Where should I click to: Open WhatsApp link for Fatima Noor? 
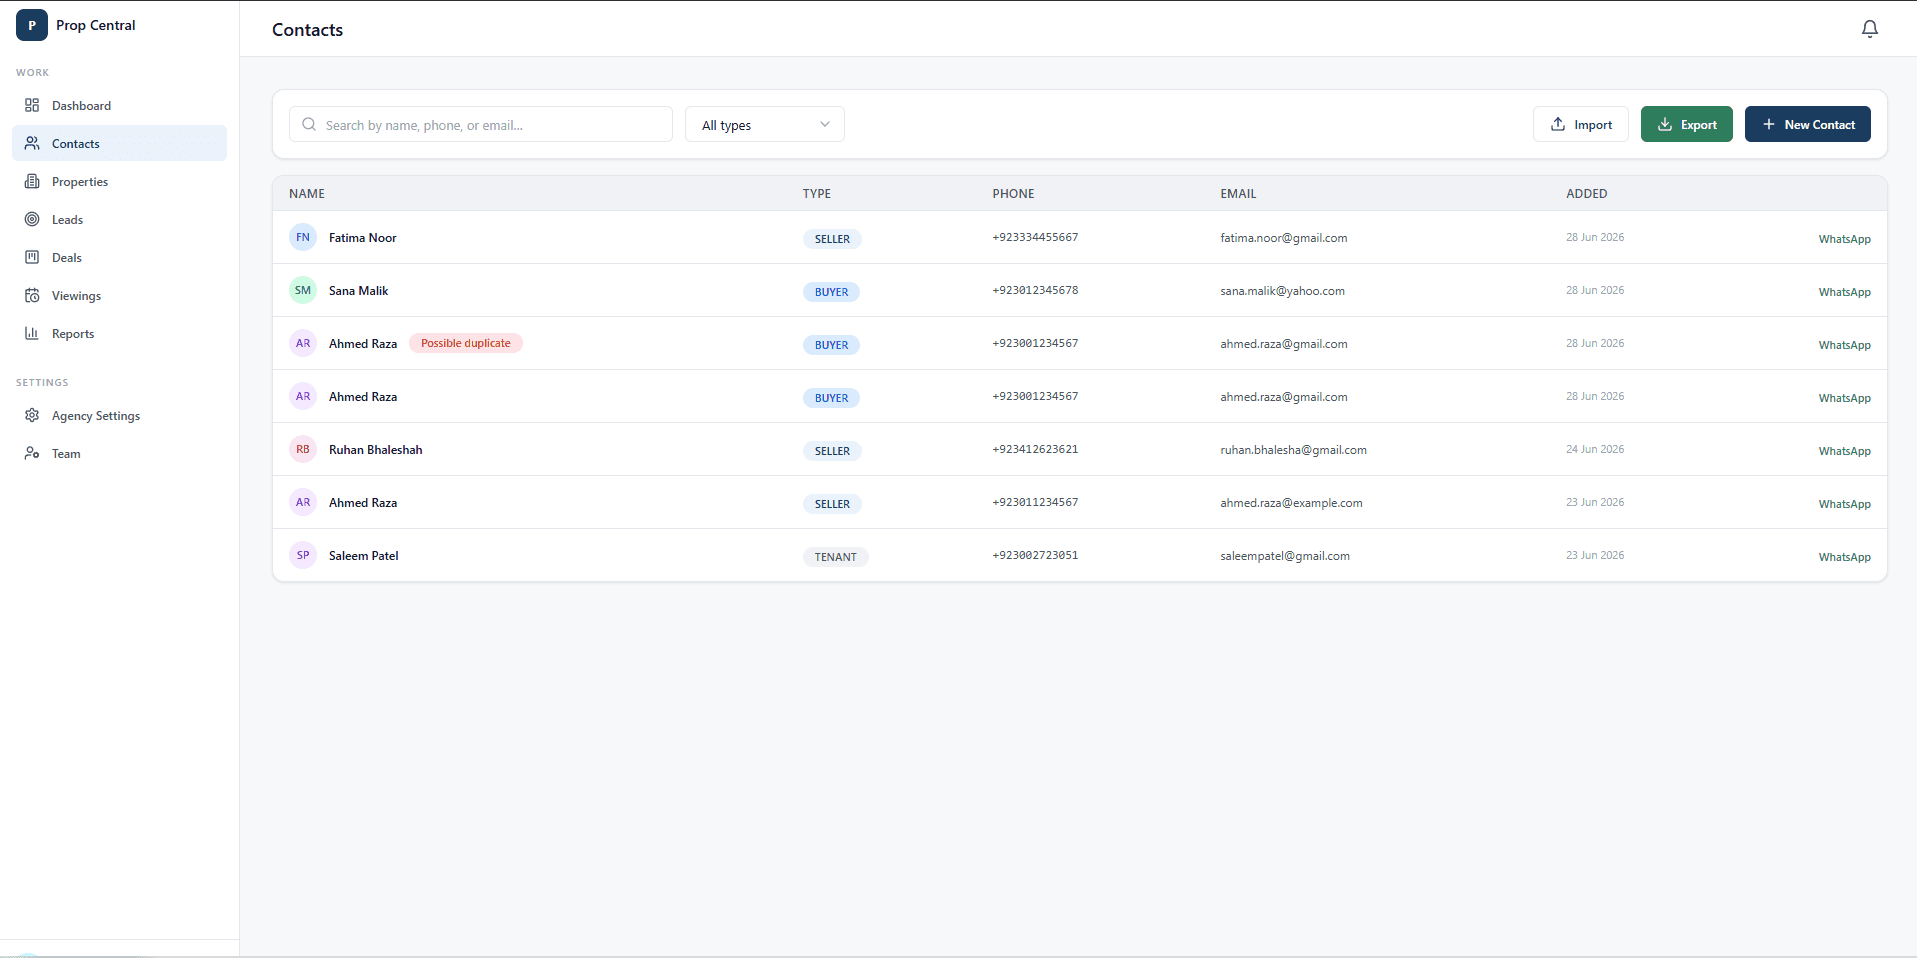coord(1844,239)
